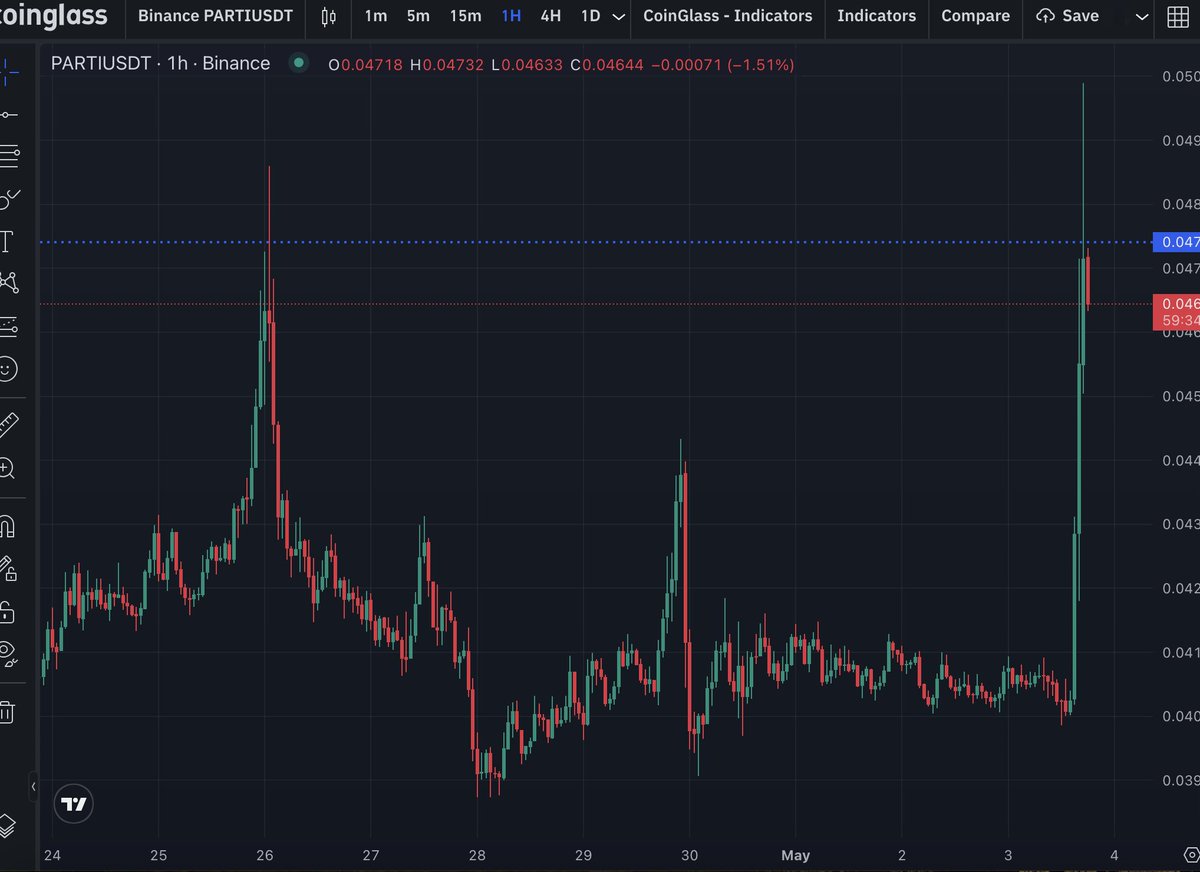Select the trend line drawing tool
This screenshot has height=872, width=1200.
coord(8,115)
